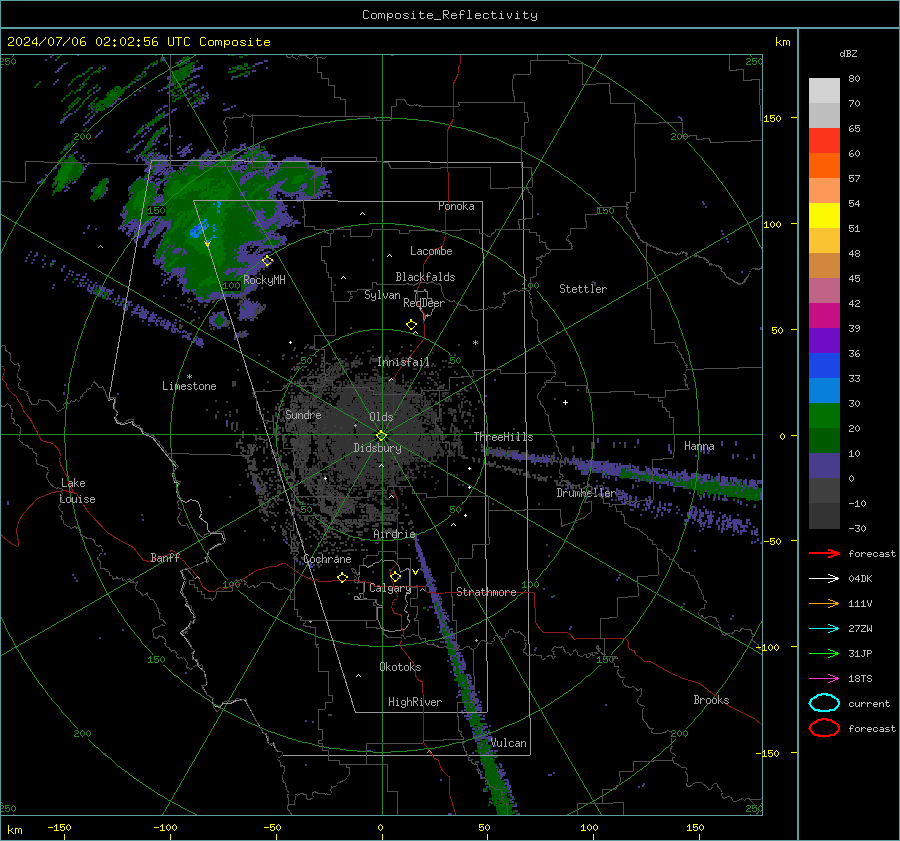Image resolution: width=900 pixels, height=841 pixels.
Task: Select the yellow V marker northeast of Calgary
Action: 416,572
